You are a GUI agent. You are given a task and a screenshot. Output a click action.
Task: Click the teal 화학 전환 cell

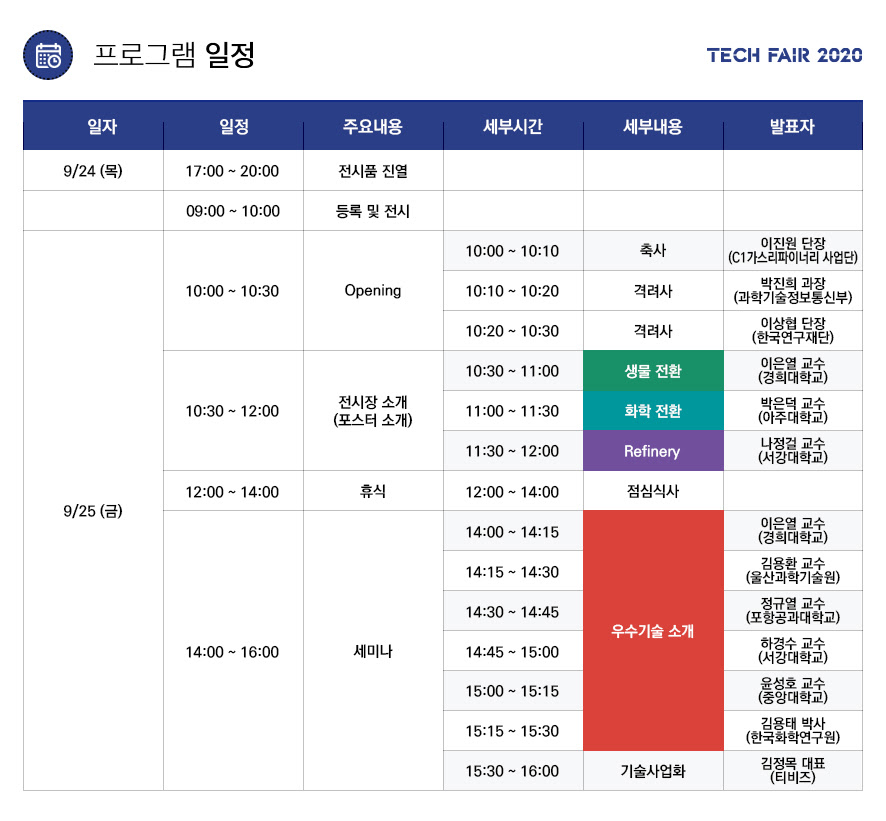pyautogui.click(x=652, y=411)
